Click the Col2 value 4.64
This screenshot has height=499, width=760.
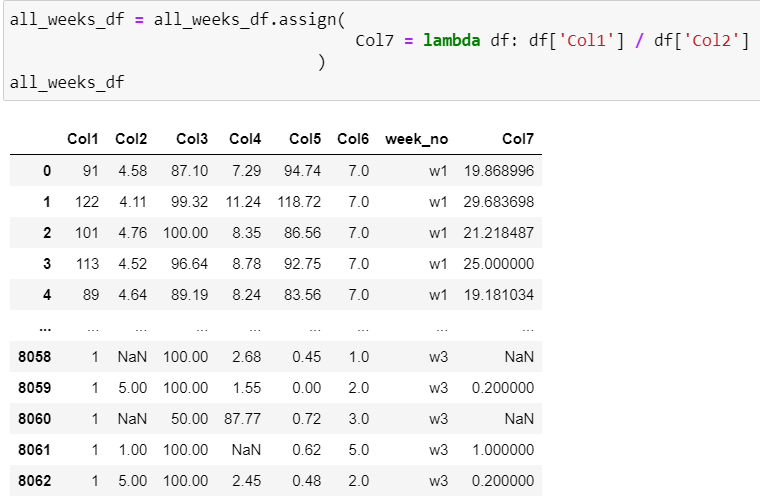[x=132, y=295]
